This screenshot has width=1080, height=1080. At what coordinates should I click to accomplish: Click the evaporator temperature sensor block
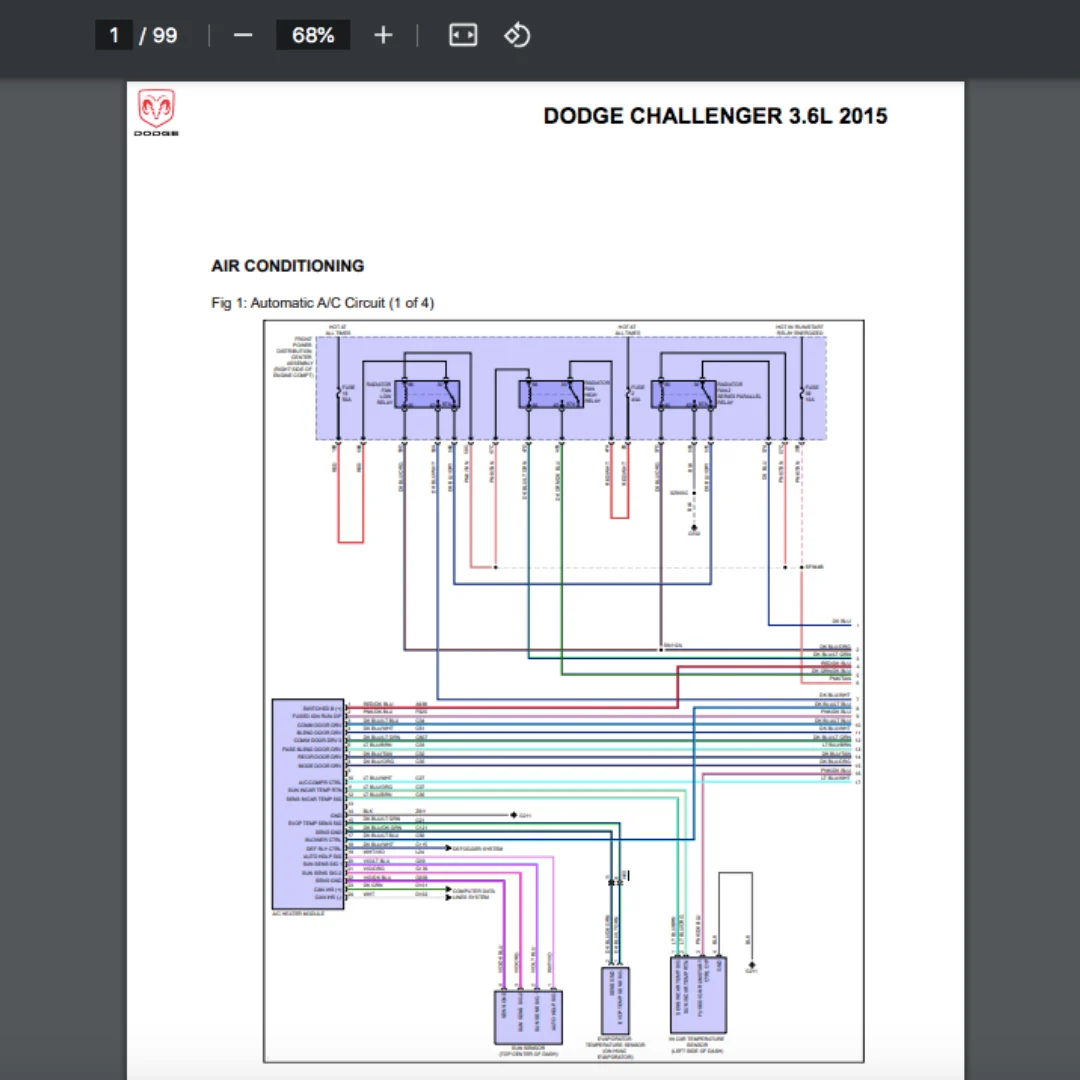coord(614,1001)
